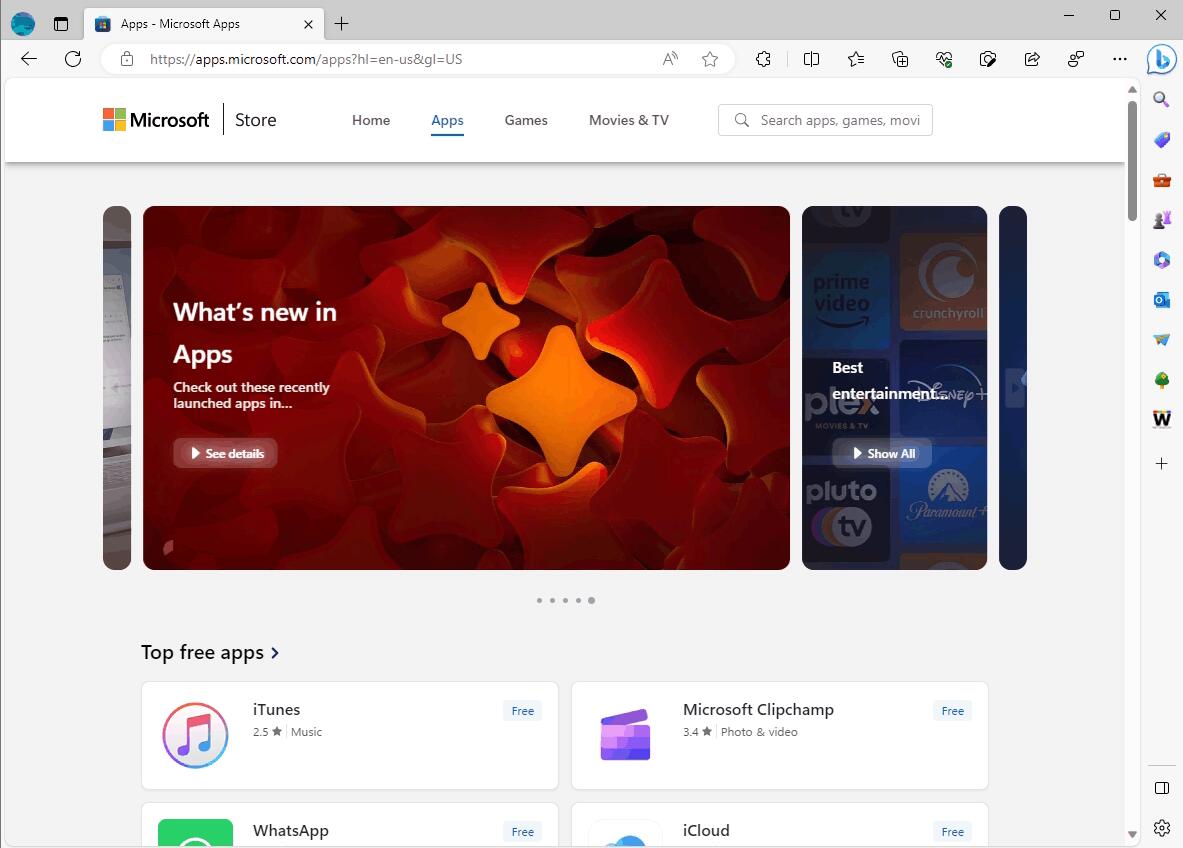
Task: Click Free badge on Microsoft Clipchamp
Action: click(x=952, y=711)
